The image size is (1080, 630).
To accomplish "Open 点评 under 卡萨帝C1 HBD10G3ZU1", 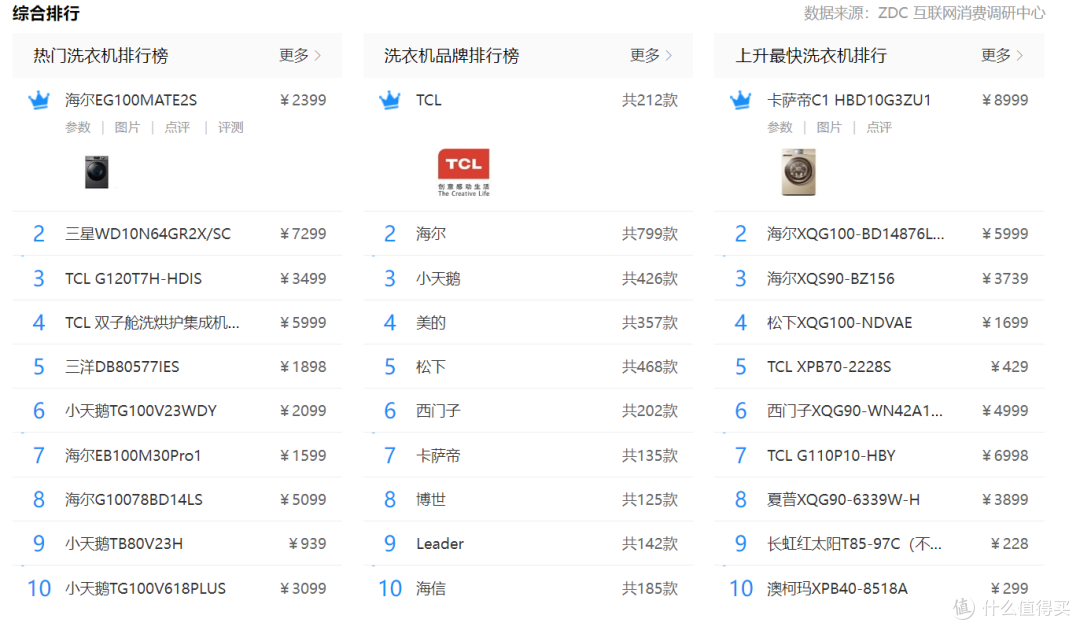I will [878, 127].
